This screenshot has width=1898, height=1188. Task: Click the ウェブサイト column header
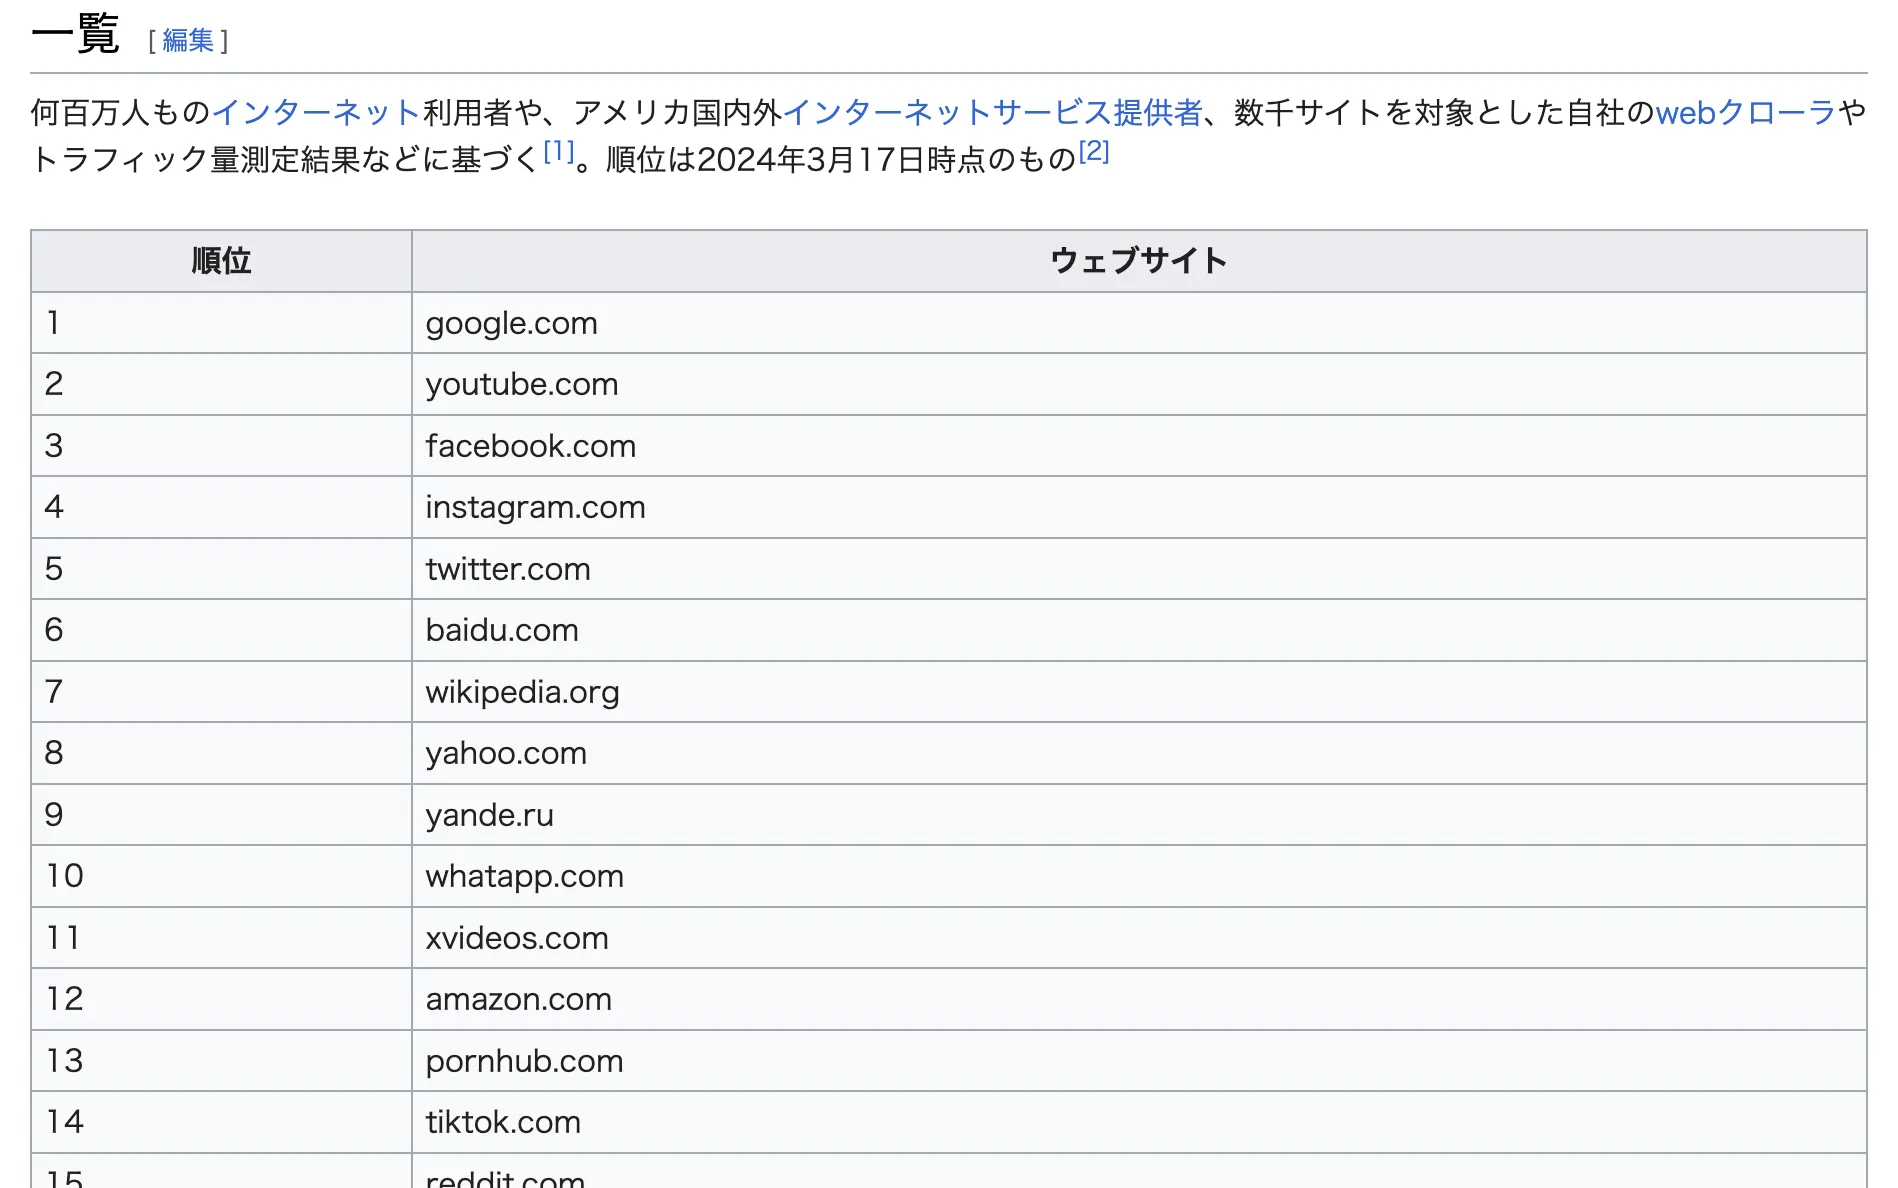pos(1138,261)
